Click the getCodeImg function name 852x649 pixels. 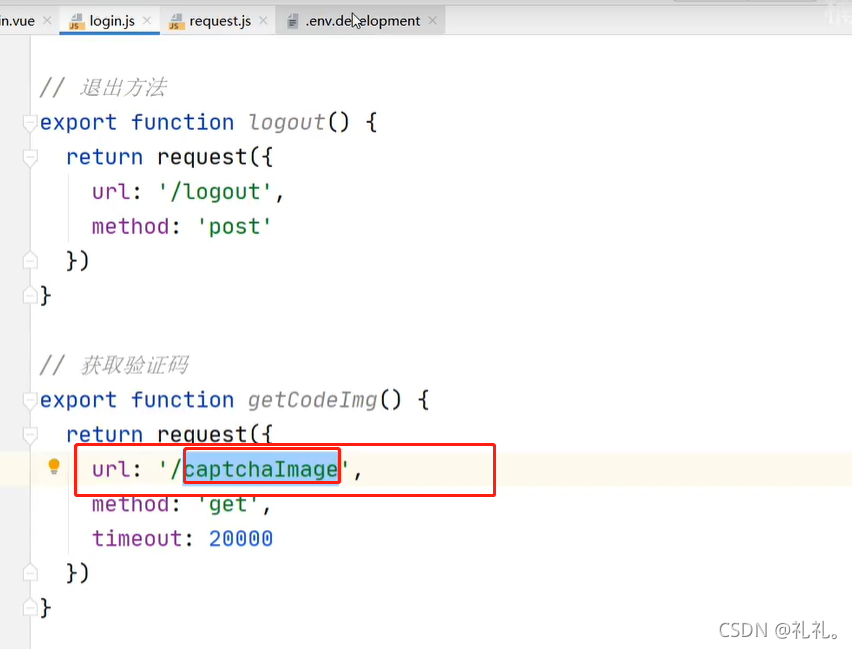pyautogui.click(x=312, y=400)
